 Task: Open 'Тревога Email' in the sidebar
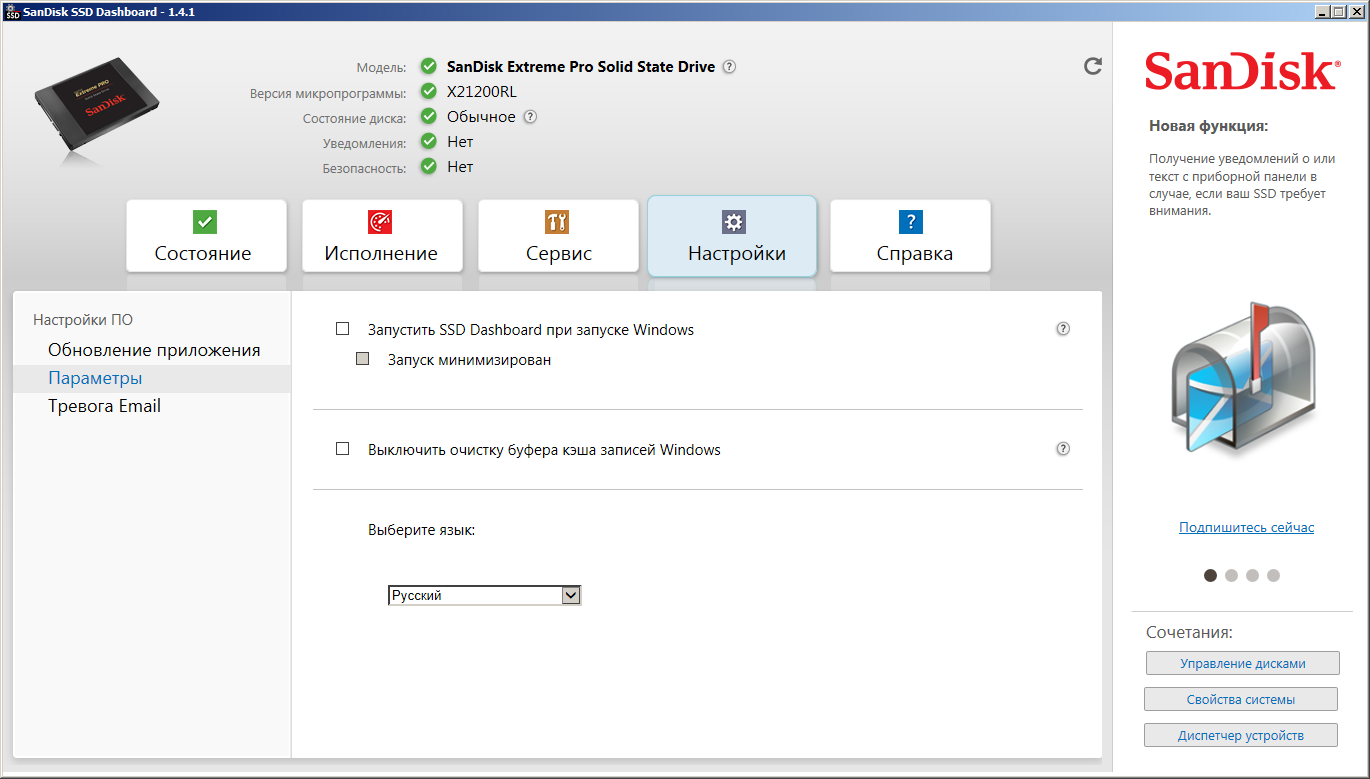tap(104, 406)
